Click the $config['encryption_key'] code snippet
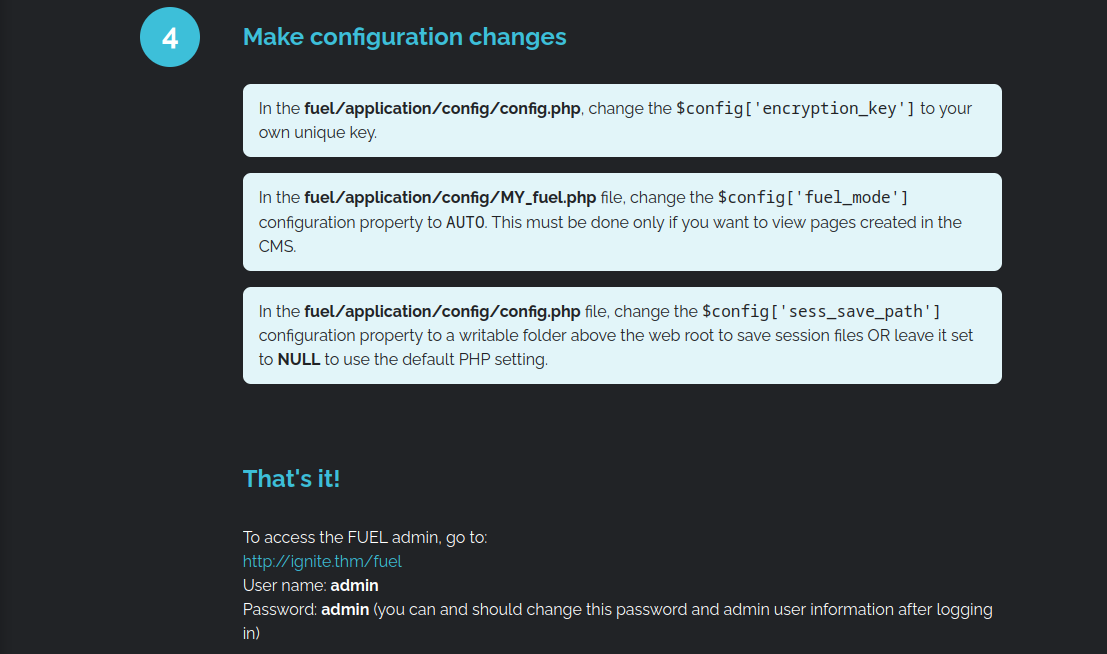 [x=795, y=108]
